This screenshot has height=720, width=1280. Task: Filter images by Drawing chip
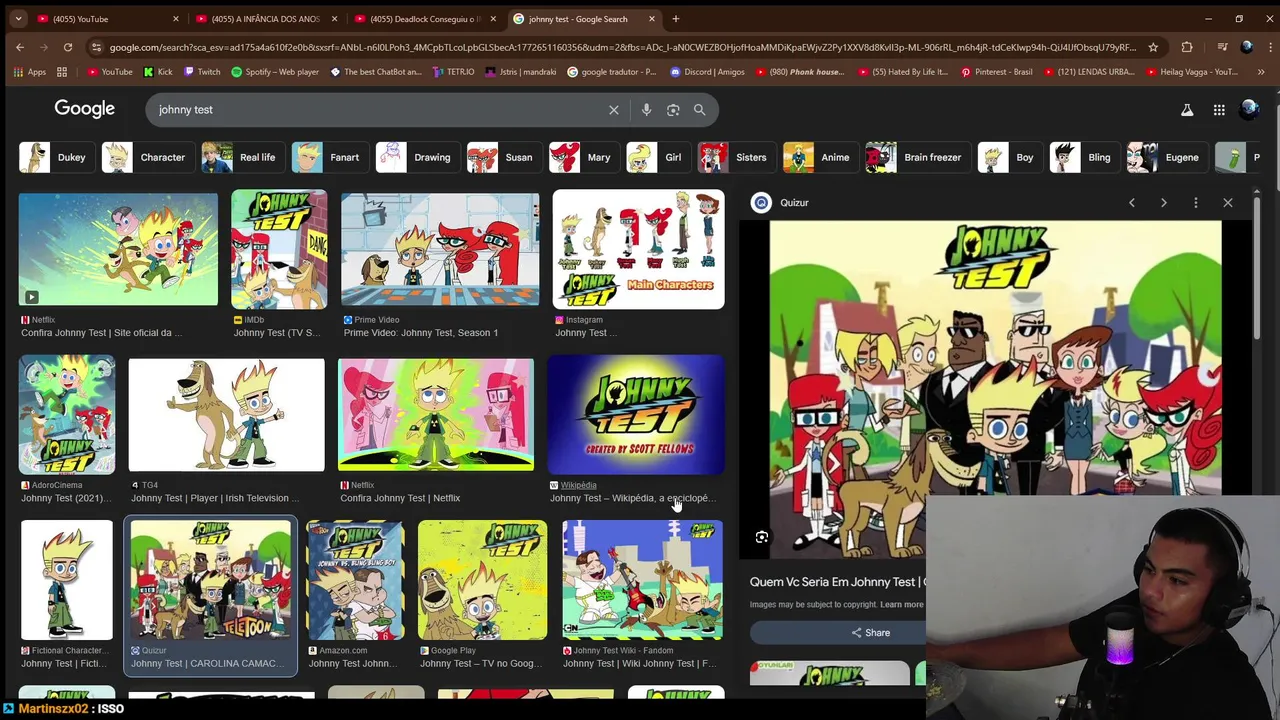418,157
